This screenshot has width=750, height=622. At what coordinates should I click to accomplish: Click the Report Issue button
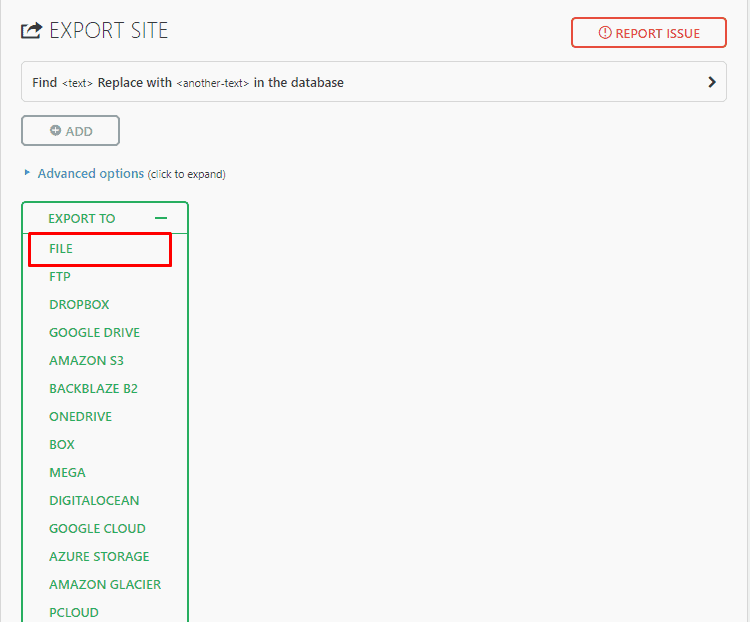(x=649, y=33)
